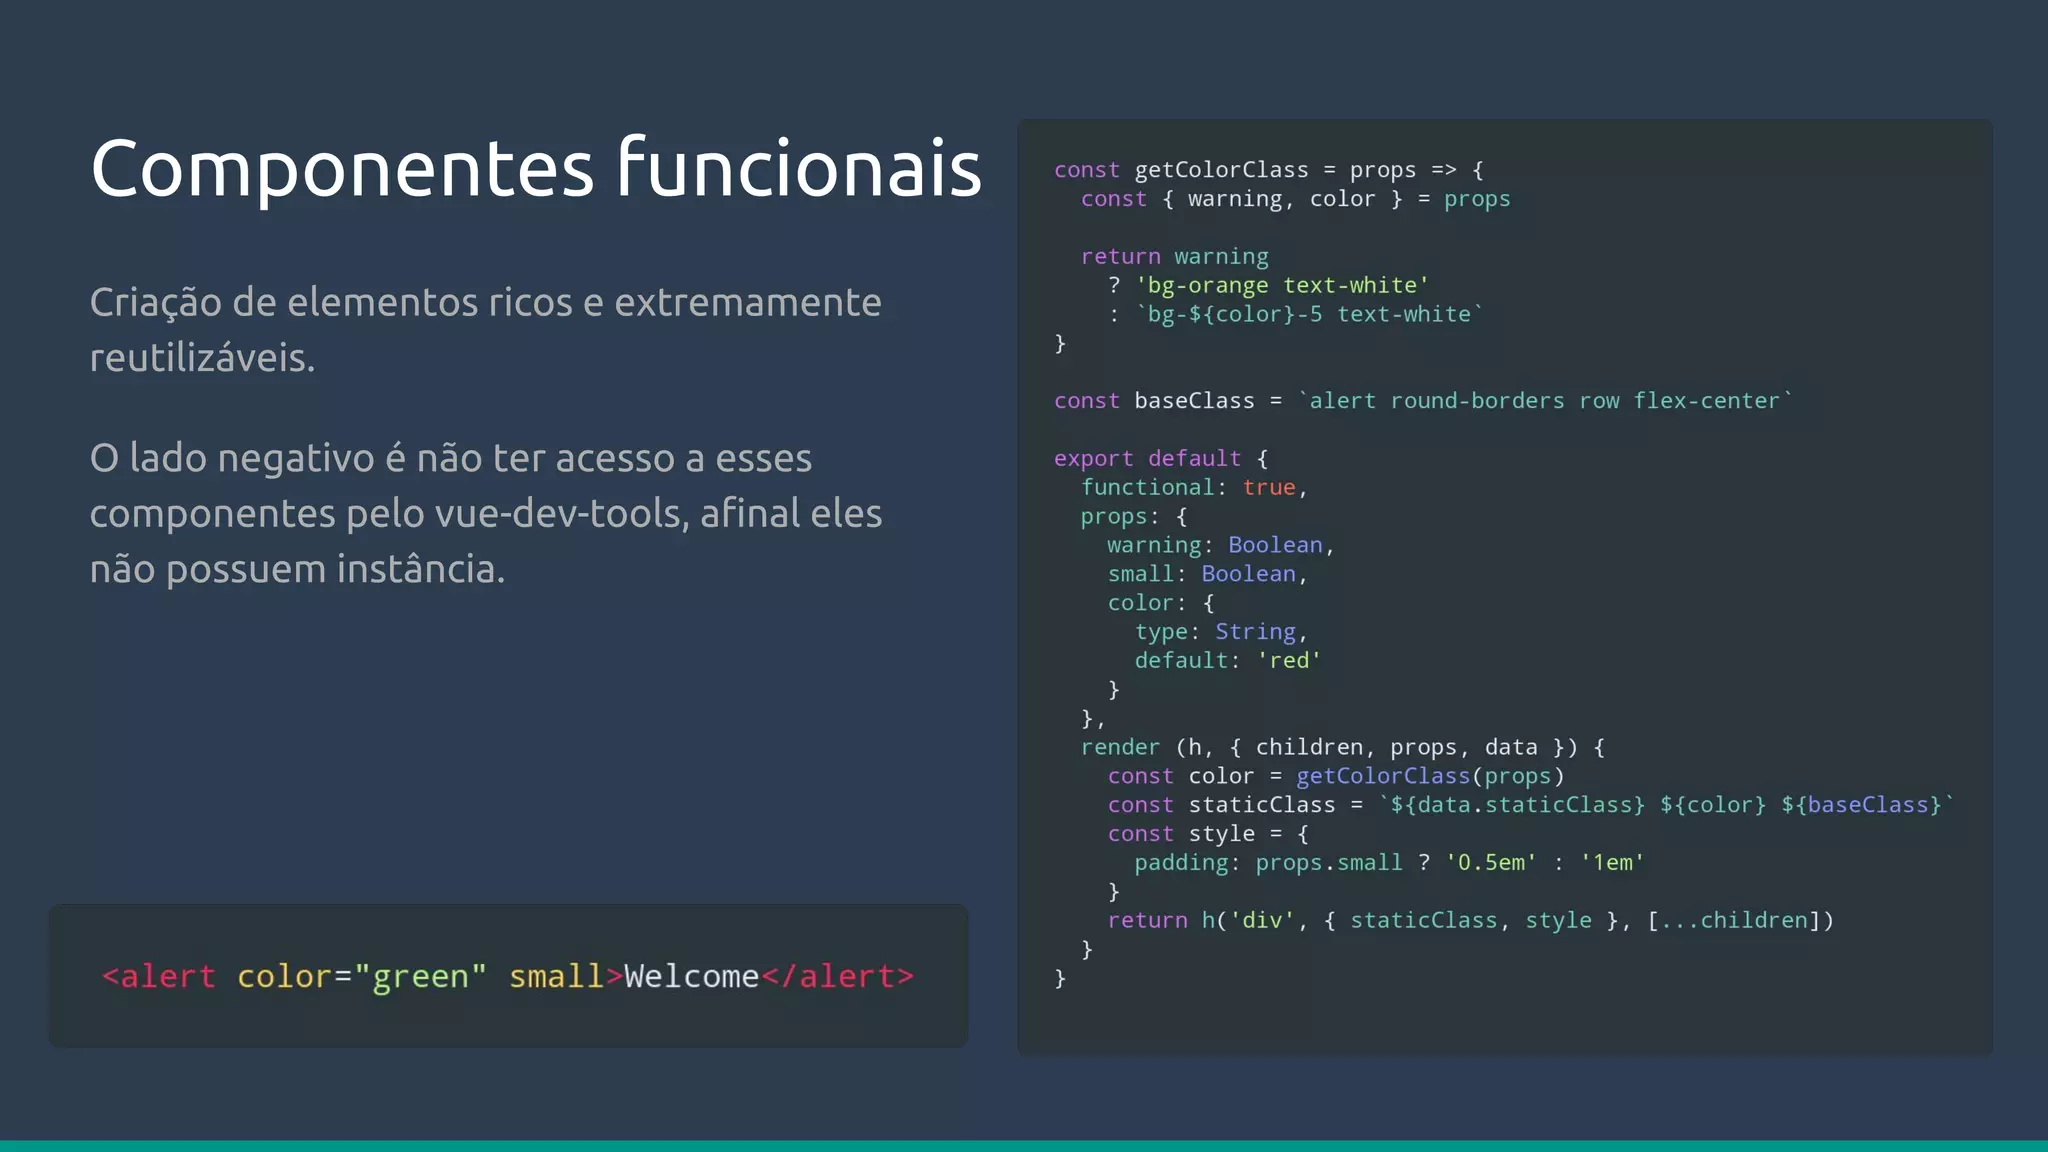2048x1152 pixels.
Task: Click the paragraph starting 'O lado negativo'
Action: [x=486, y=513]
